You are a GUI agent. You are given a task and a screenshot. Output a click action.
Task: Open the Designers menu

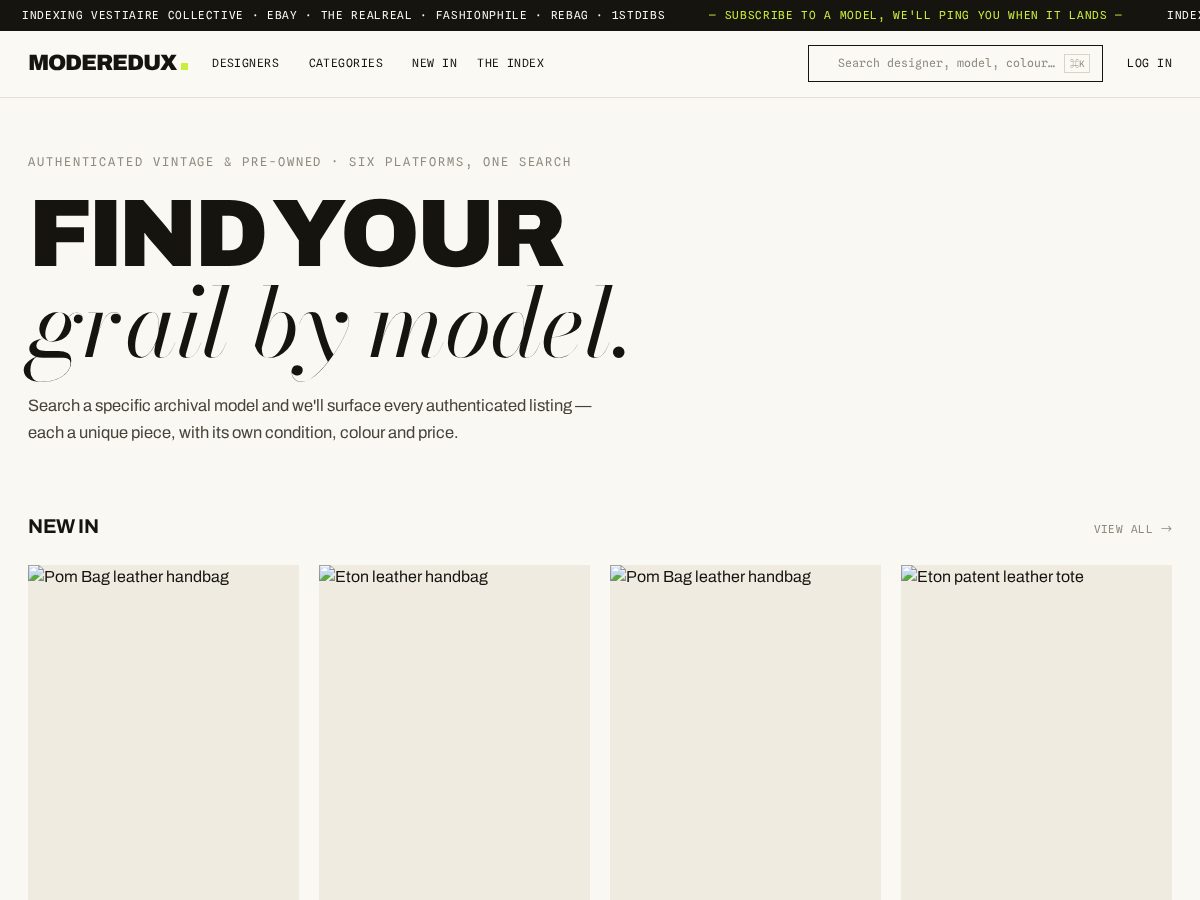tap(245, 63)
